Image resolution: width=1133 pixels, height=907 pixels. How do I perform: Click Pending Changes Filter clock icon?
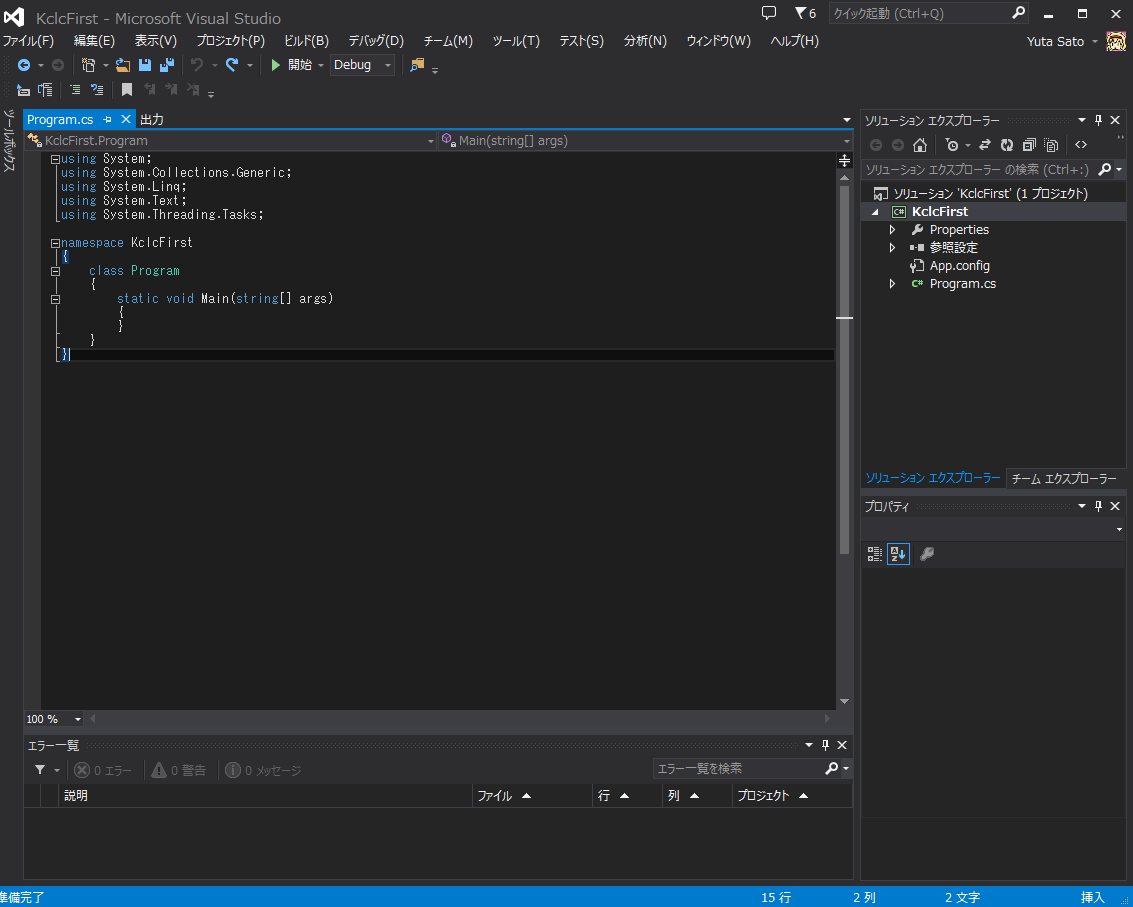tap(952, 145)
